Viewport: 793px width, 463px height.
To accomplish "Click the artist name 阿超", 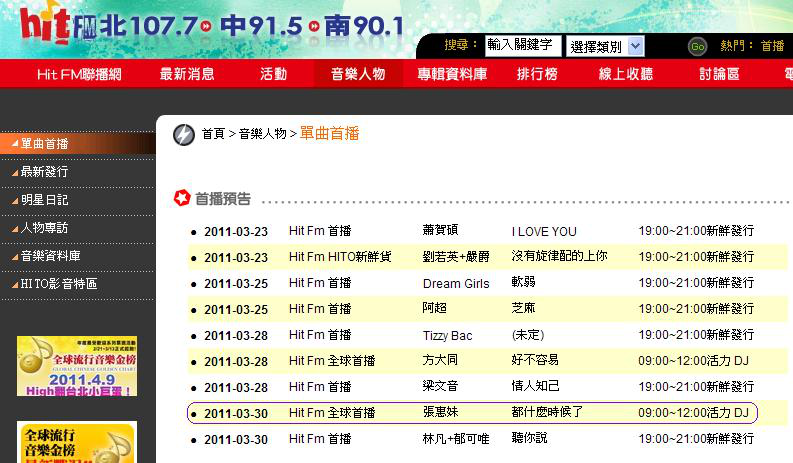I will point(434,308).
